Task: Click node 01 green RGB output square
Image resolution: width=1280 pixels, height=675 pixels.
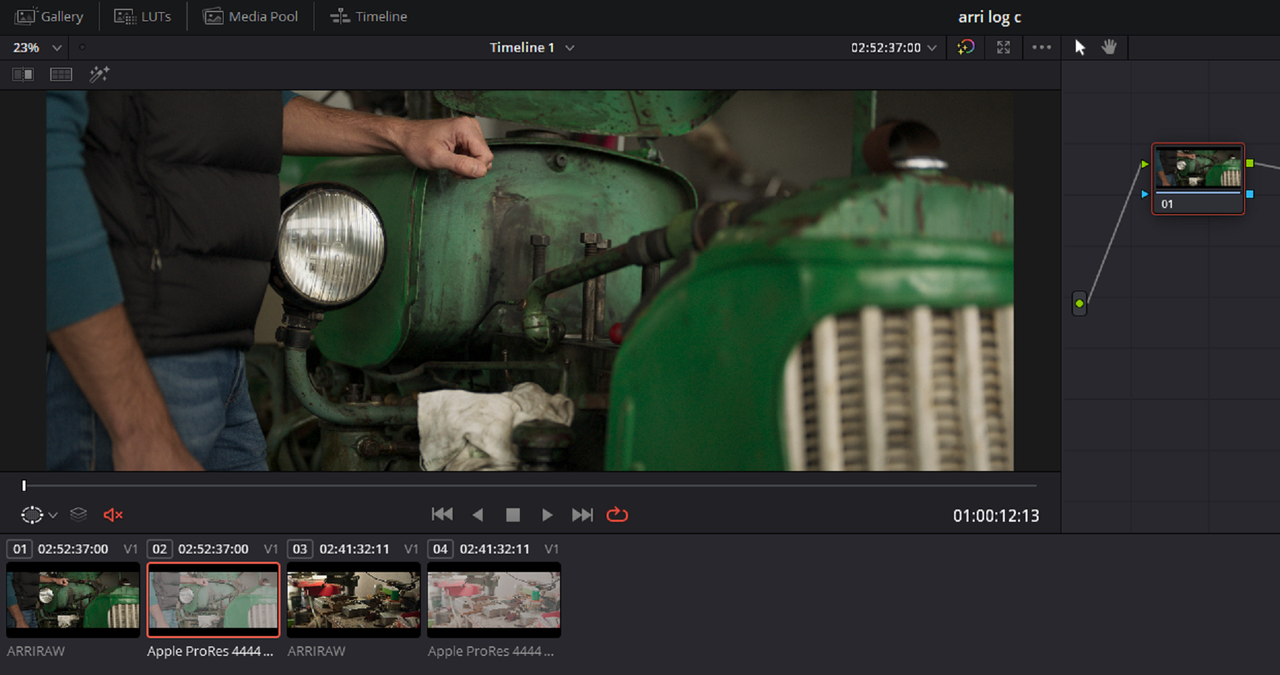Action: (1250, 163)
